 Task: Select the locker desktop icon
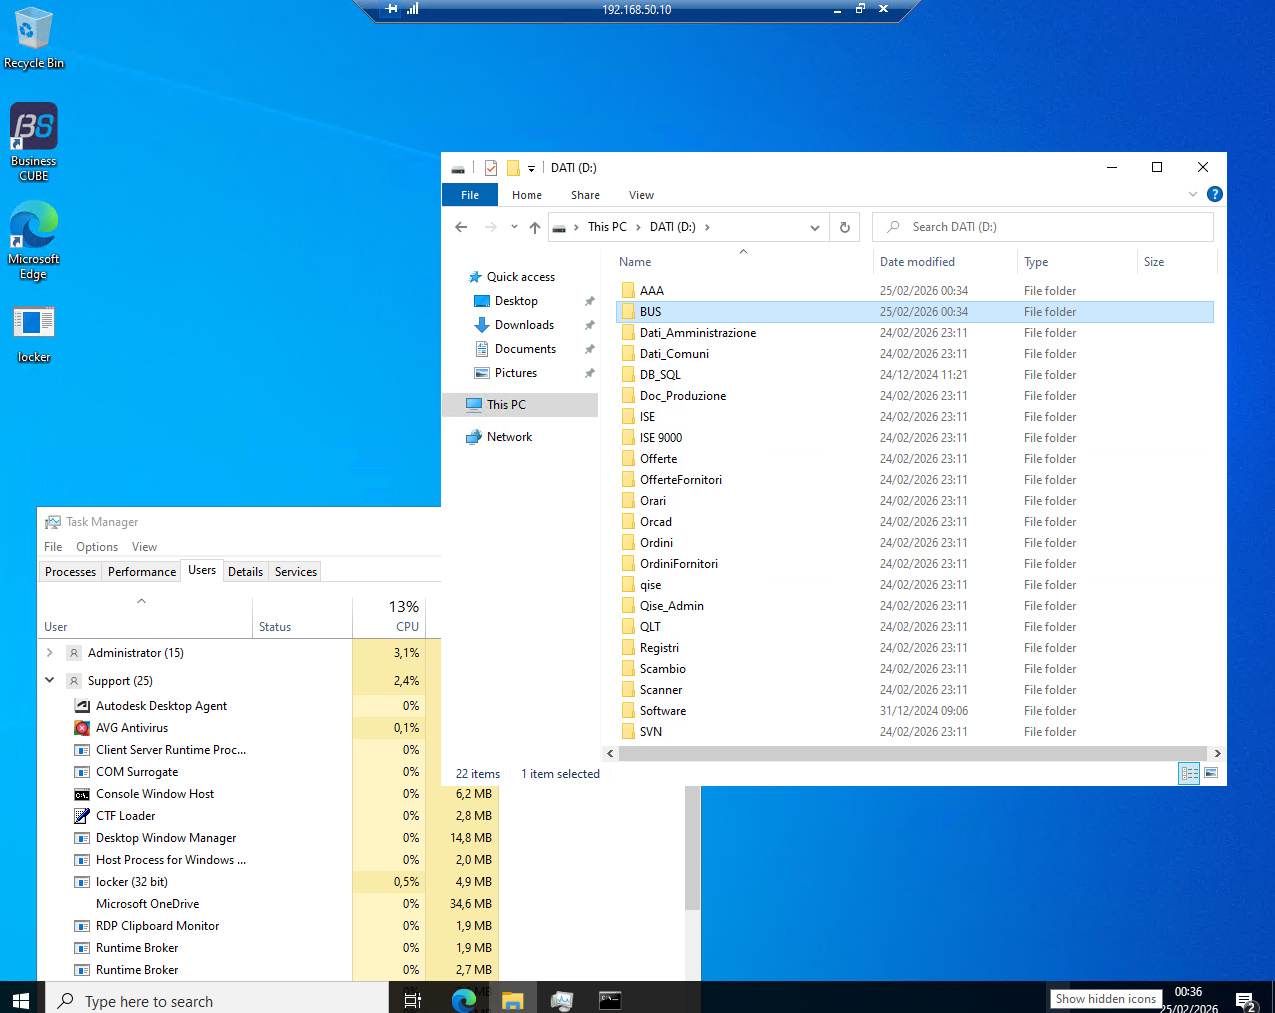[34, 334]
